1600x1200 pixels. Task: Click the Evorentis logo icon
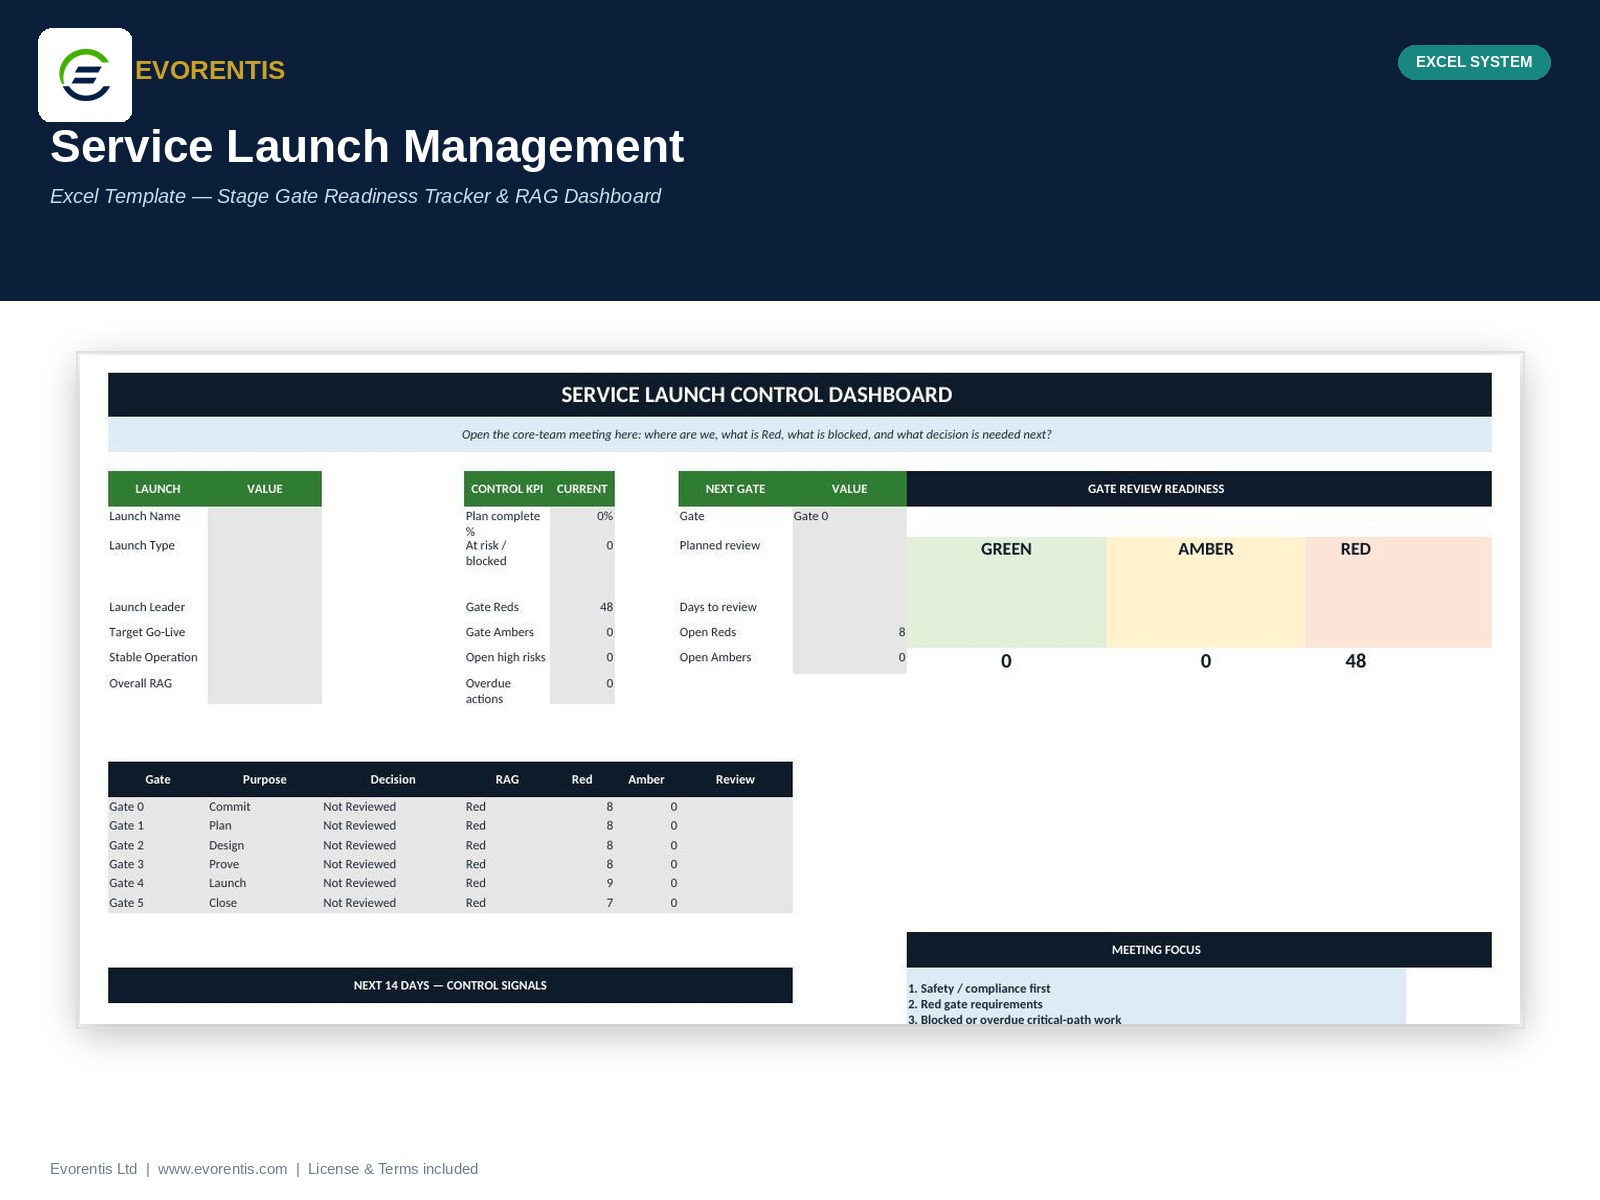[x=85, y=75]
